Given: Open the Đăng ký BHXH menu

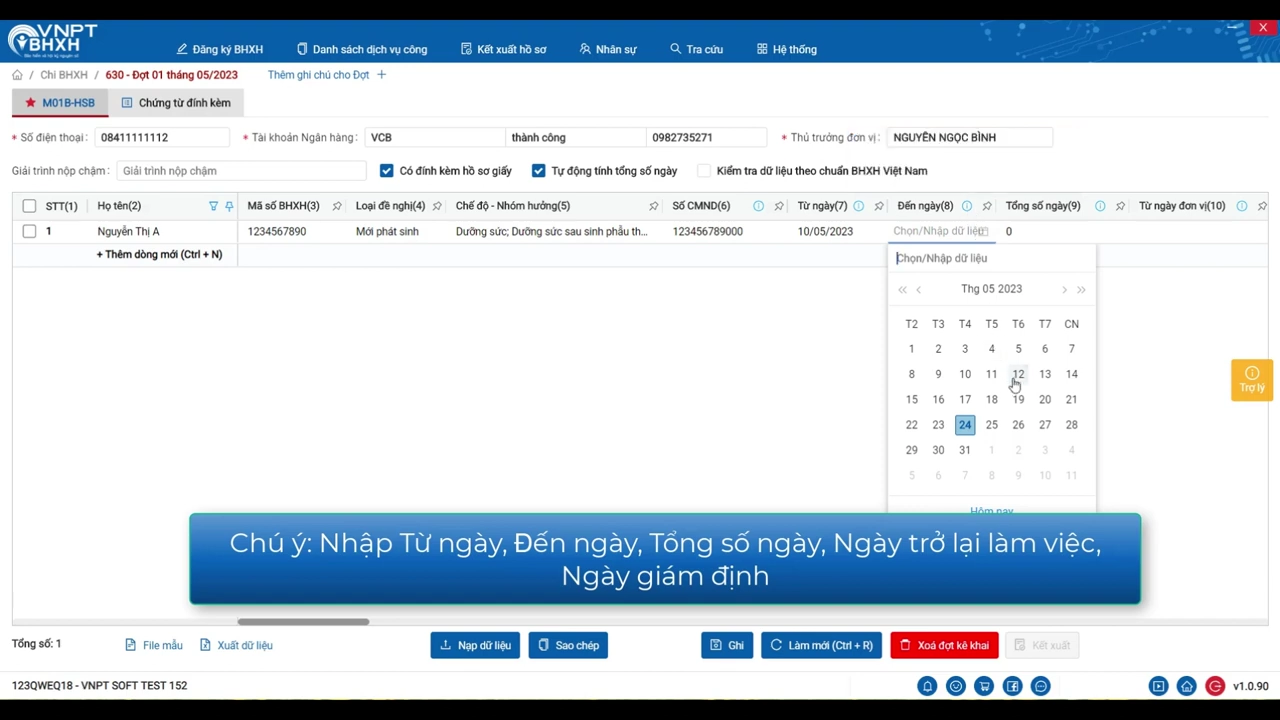Looking at the screenshot, I should pos(220,49).
